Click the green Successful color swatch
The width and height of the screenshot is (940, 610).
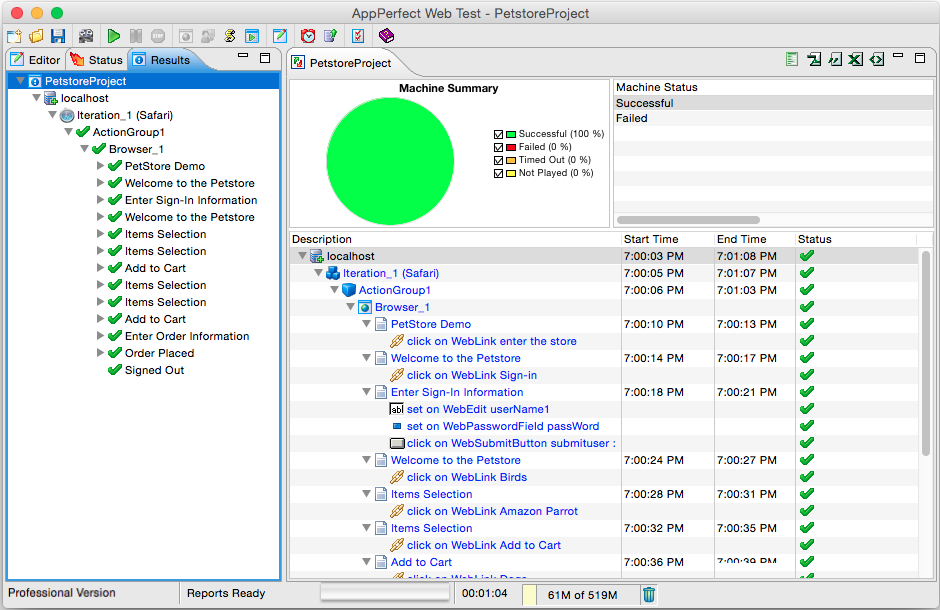[x=511, y=134]
